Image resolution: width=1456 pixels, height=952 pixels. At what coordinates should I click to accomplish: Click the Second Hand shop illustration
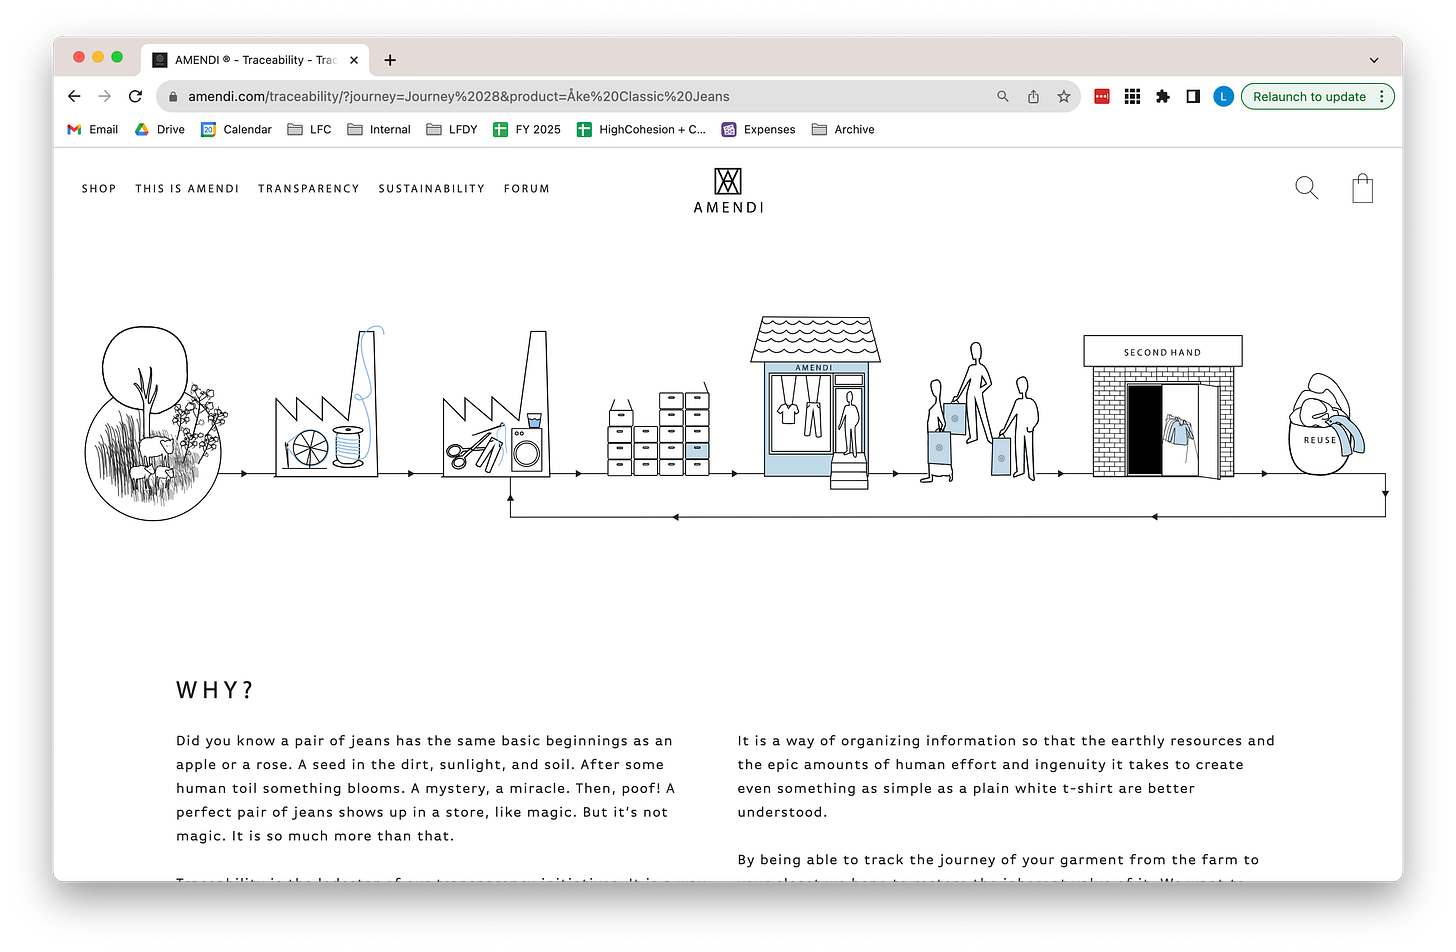(1163, 407)
